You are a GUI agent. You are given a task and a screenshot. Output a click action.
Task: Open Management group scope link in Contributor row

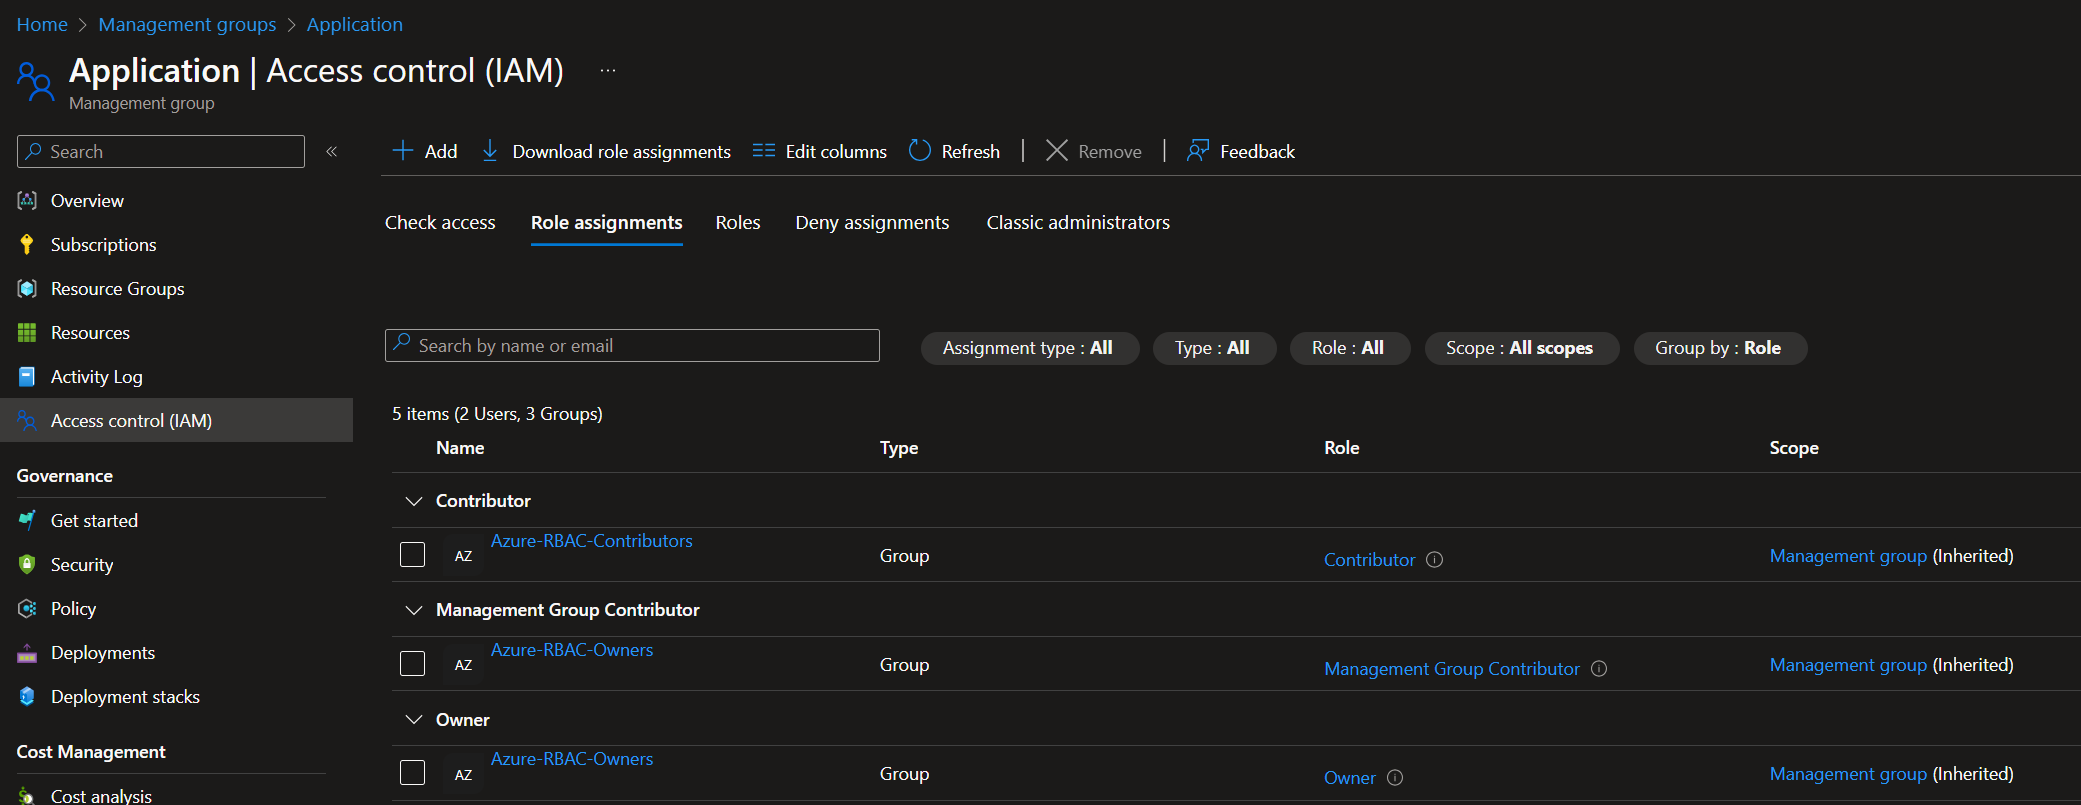(1848, 556)
